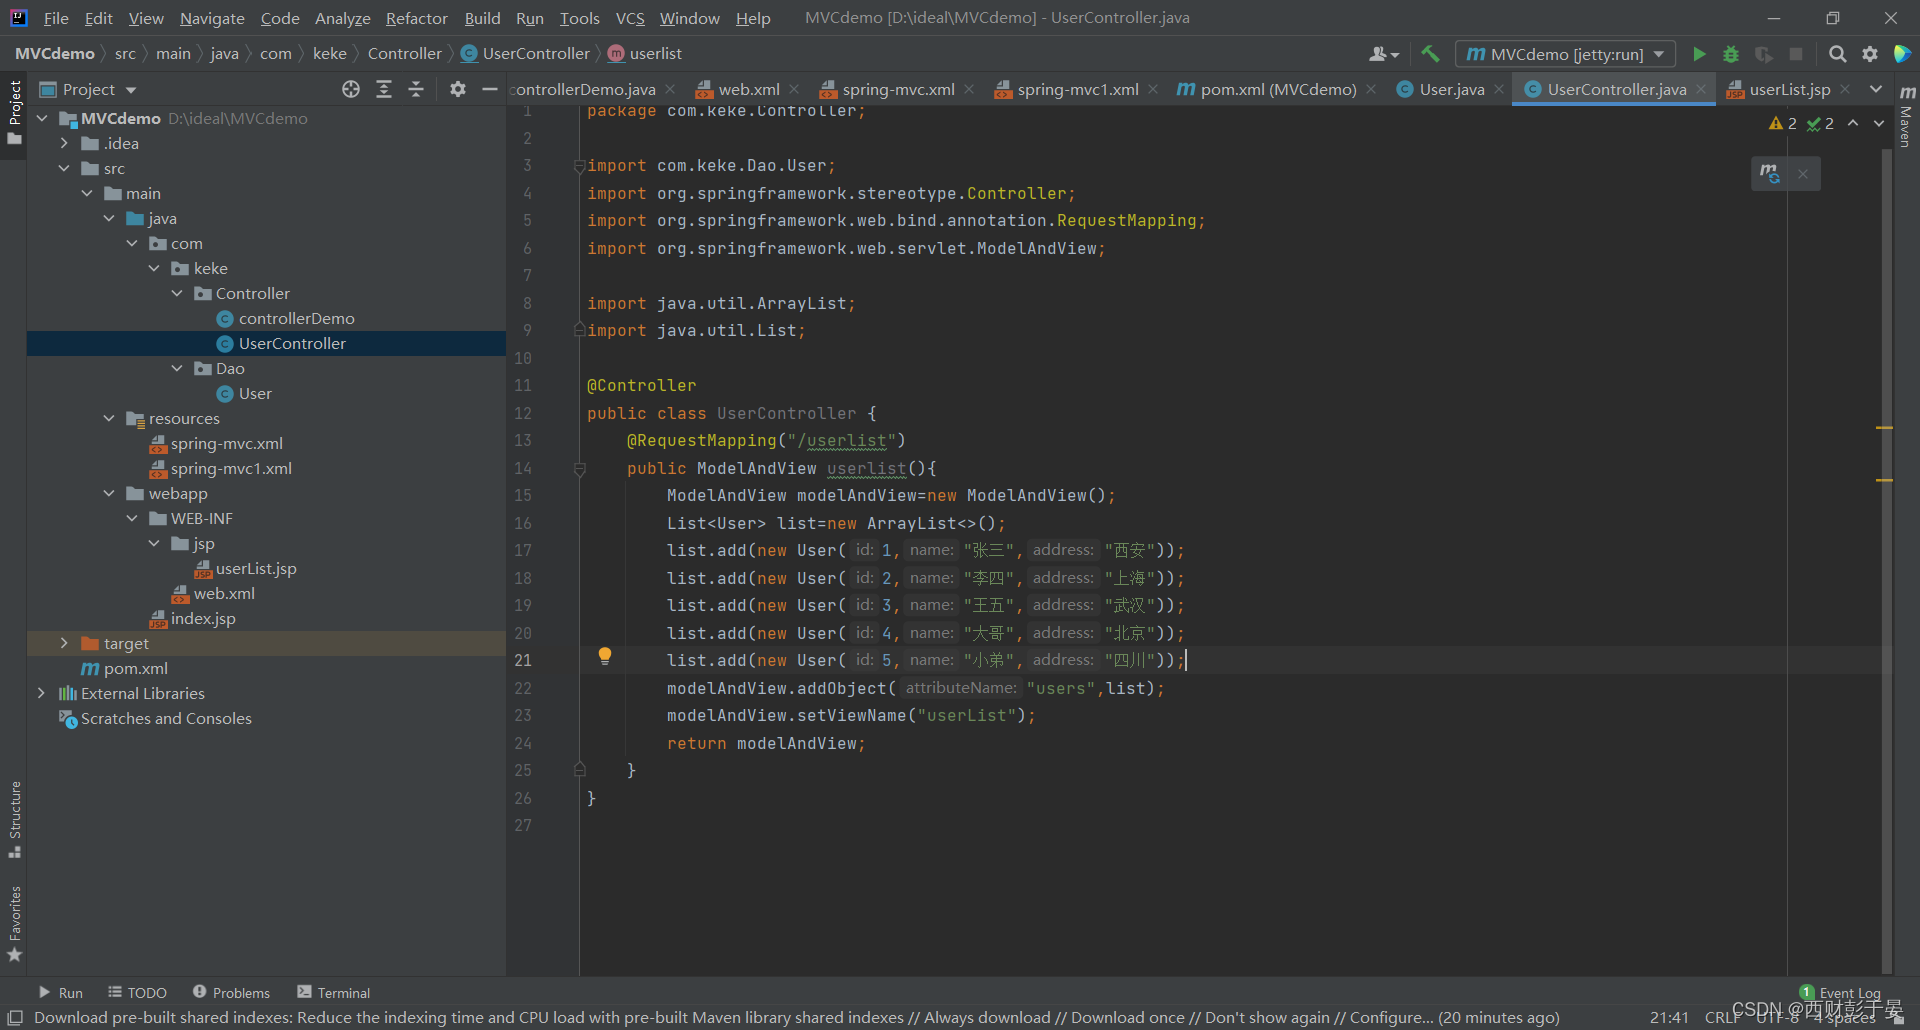The width and height of the screenshot is (1920, 1030).
Task: Click the keke breadcrumb in navigation bar
Action: pyautogui.click(x=330, y=53)
